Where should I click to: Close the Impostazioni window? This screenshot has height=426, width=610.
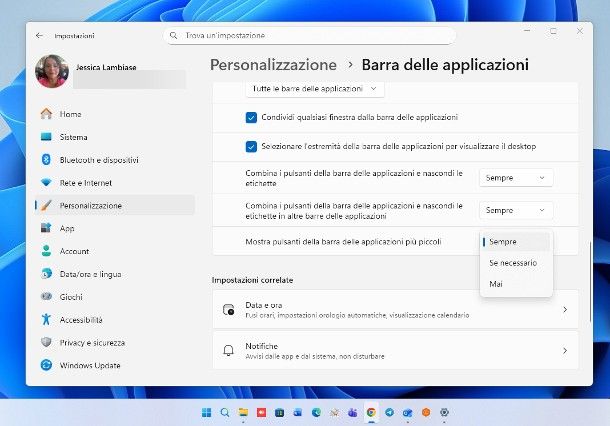(x=580, y=31)
